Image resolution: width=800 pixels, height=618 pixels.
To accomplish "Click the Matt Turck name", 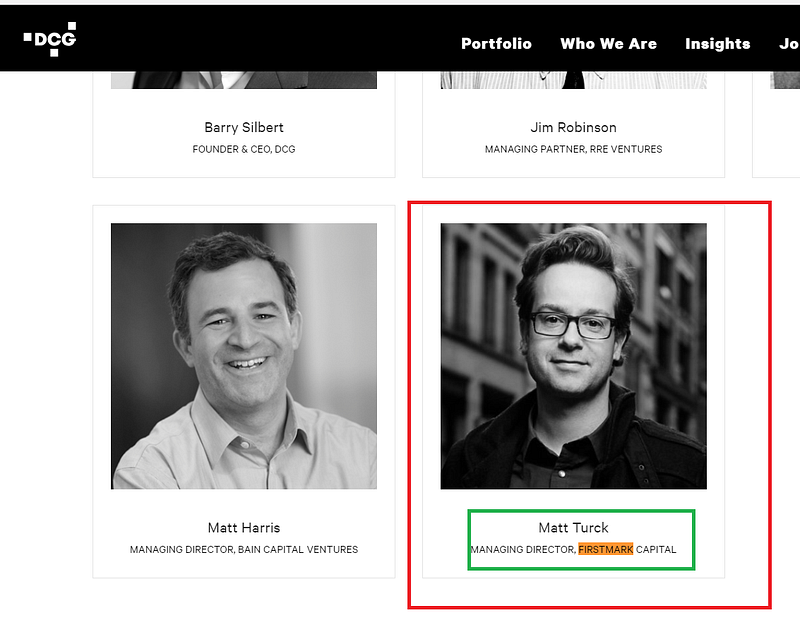I will click(x=573, y=527).
